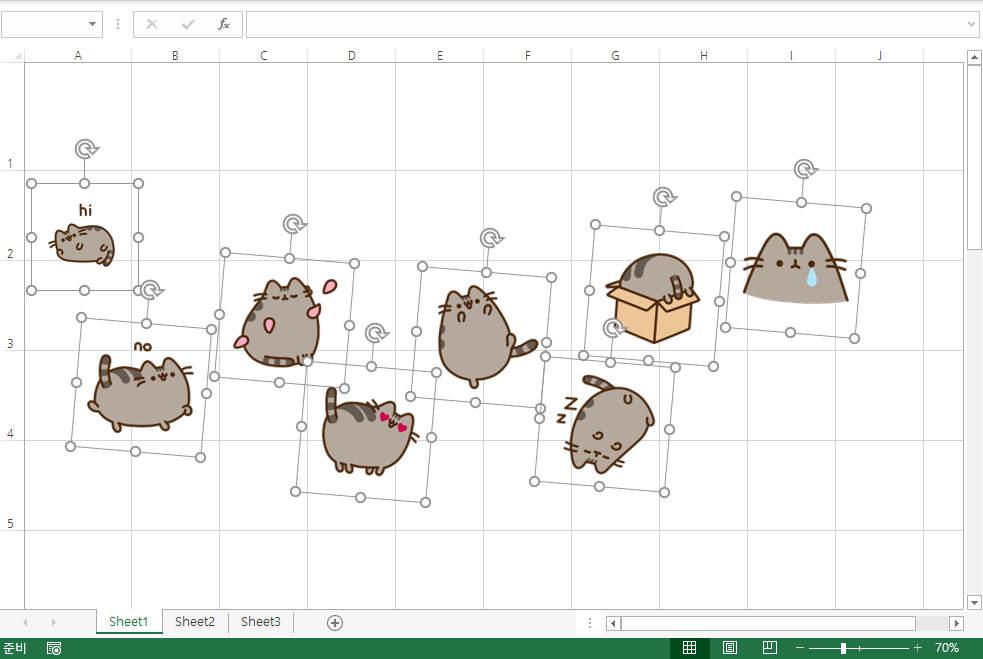
Task: Click rotation handle of sleeping cat picture
Action: coord(614,327)
